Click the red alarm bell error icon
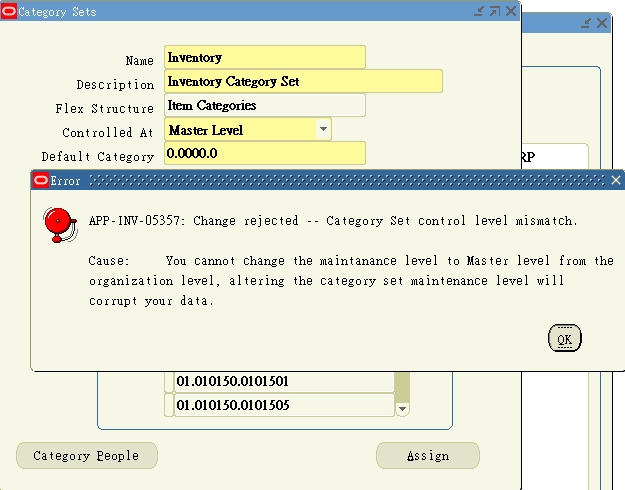The image size is (625, 490). 60,225
